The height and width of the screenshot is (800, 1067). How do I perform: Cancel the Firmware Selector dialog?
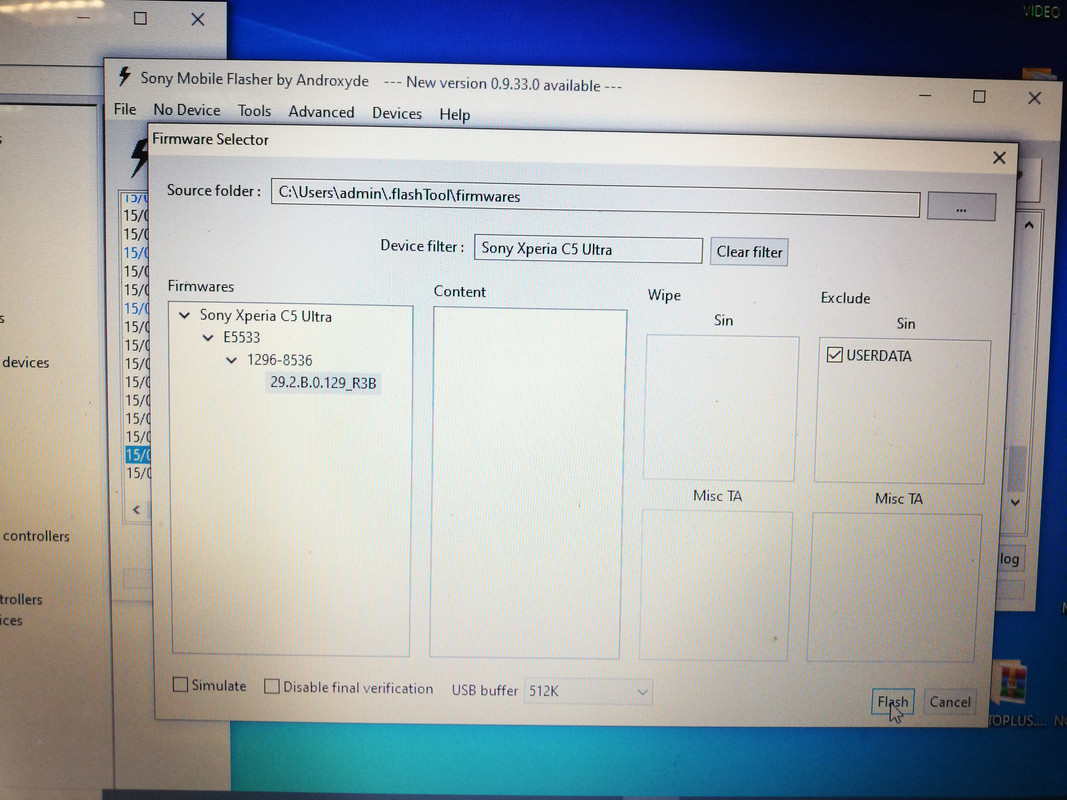coord(950,701)
